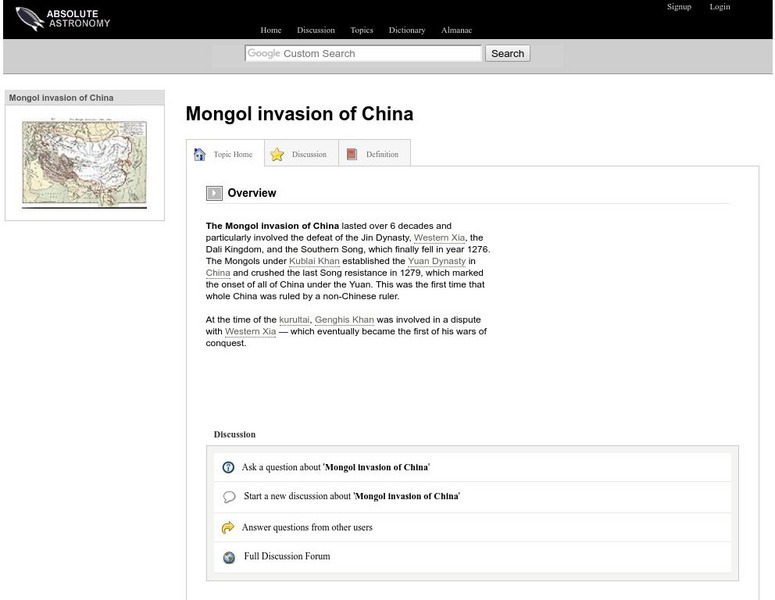Open the Mongol invasion map thumbnail

84,163
